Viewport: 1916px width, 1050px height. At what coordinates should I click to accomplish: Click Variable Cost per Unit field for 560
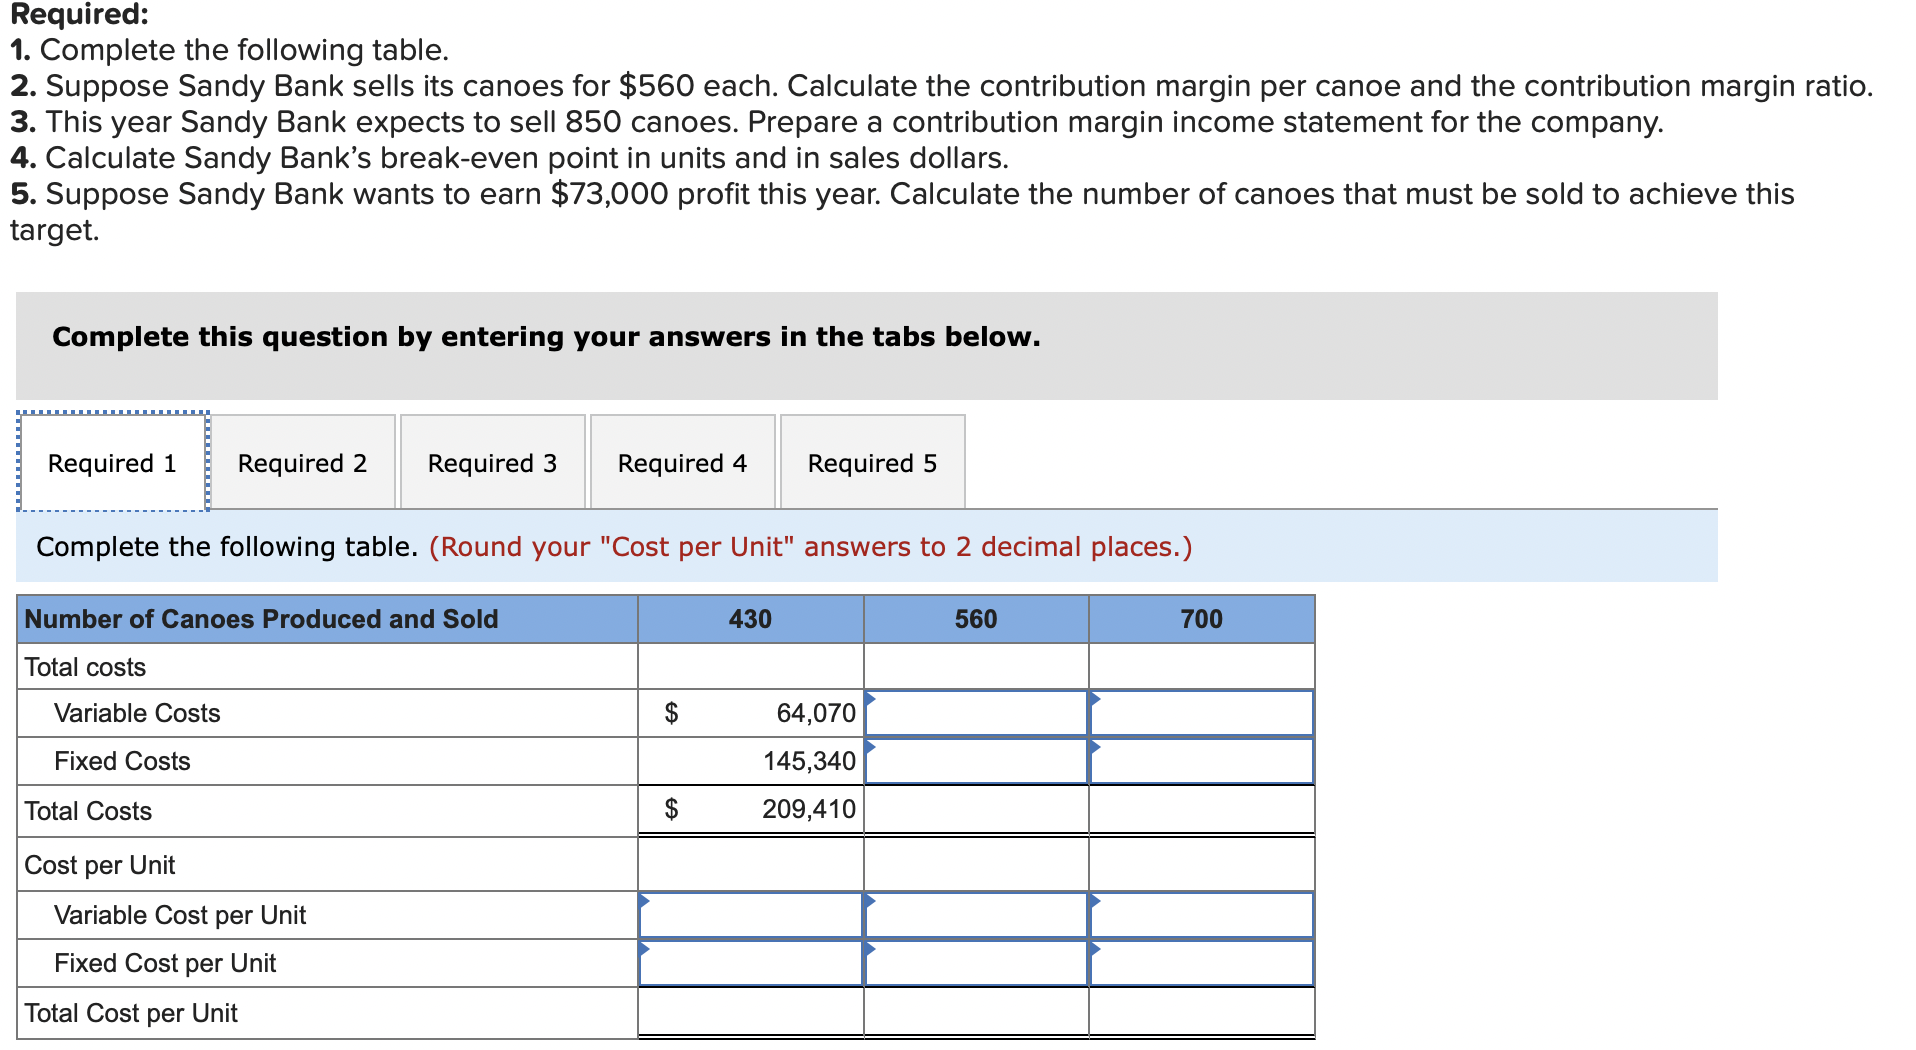tap(975, 914)
